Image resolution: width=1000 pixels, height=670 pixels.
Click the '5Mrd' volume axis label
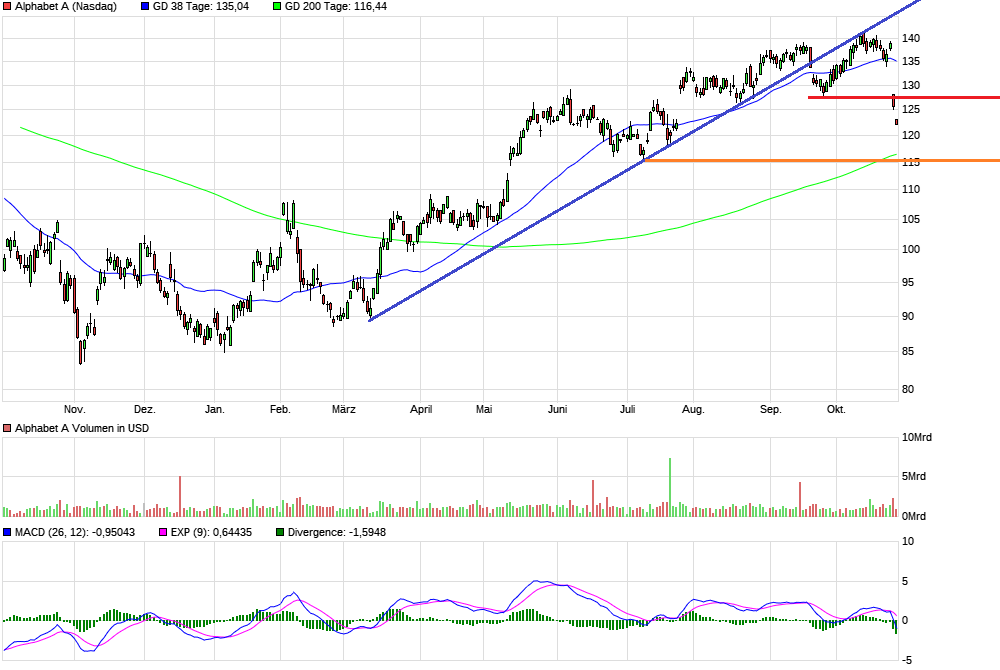[x=914, y=476]
